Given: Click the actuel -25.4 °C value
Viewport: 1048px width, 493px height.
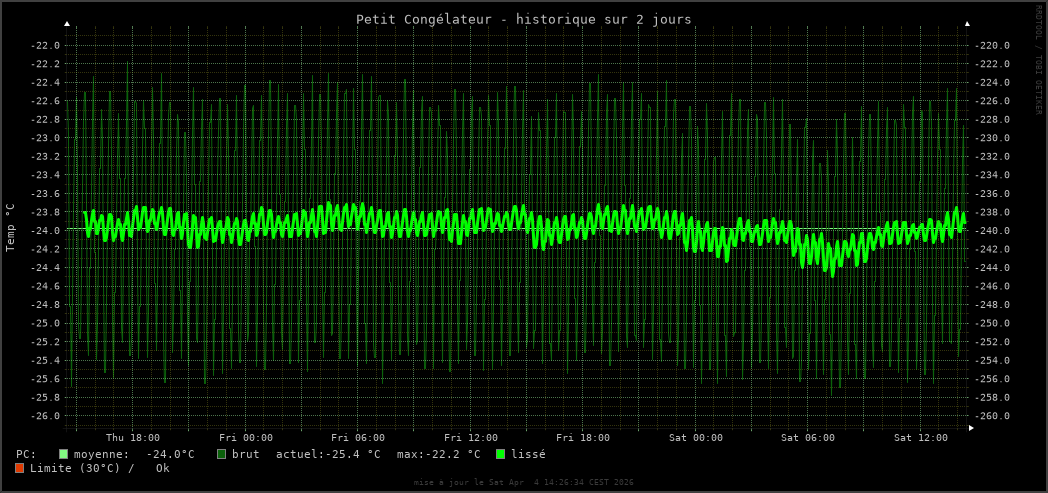Looking at the screenshot, I should click(x=328, y=454).
